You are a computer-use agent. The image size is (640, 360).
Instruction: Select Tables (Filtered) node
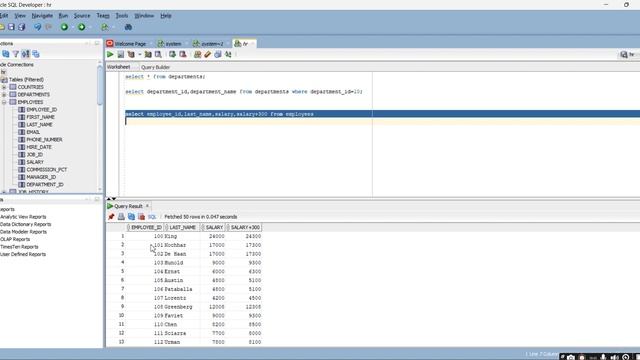coord(26,80)
